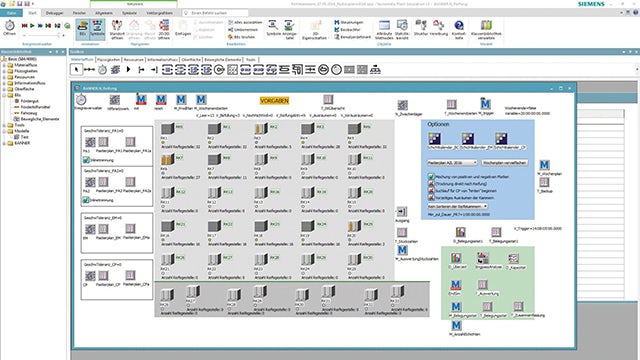This screenshot has width=640, height=360.
Task: Click the green play simulation button
Action: pyautogui.click(x=32, y=26)
